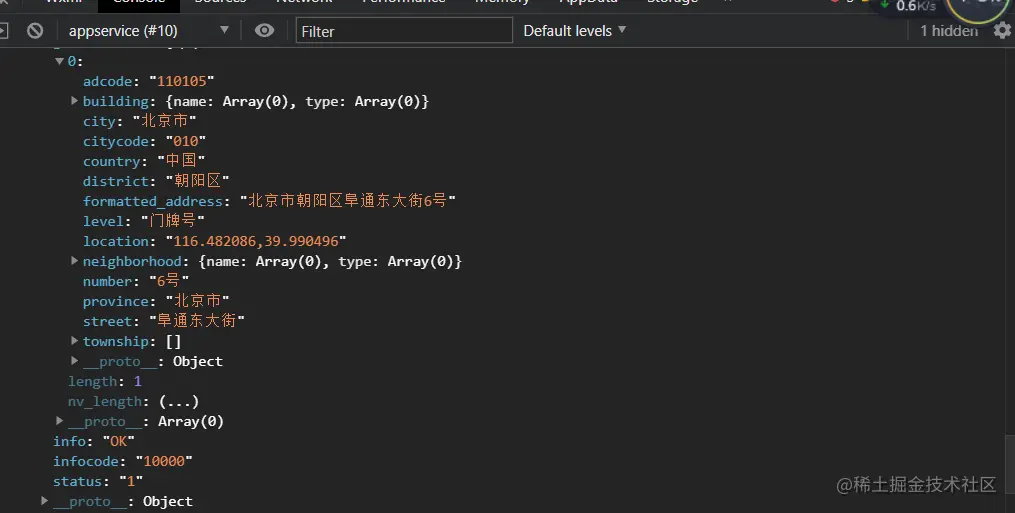1015x513 pixels.
Task: Focus the Filter input field
Action: coord(404,30)
